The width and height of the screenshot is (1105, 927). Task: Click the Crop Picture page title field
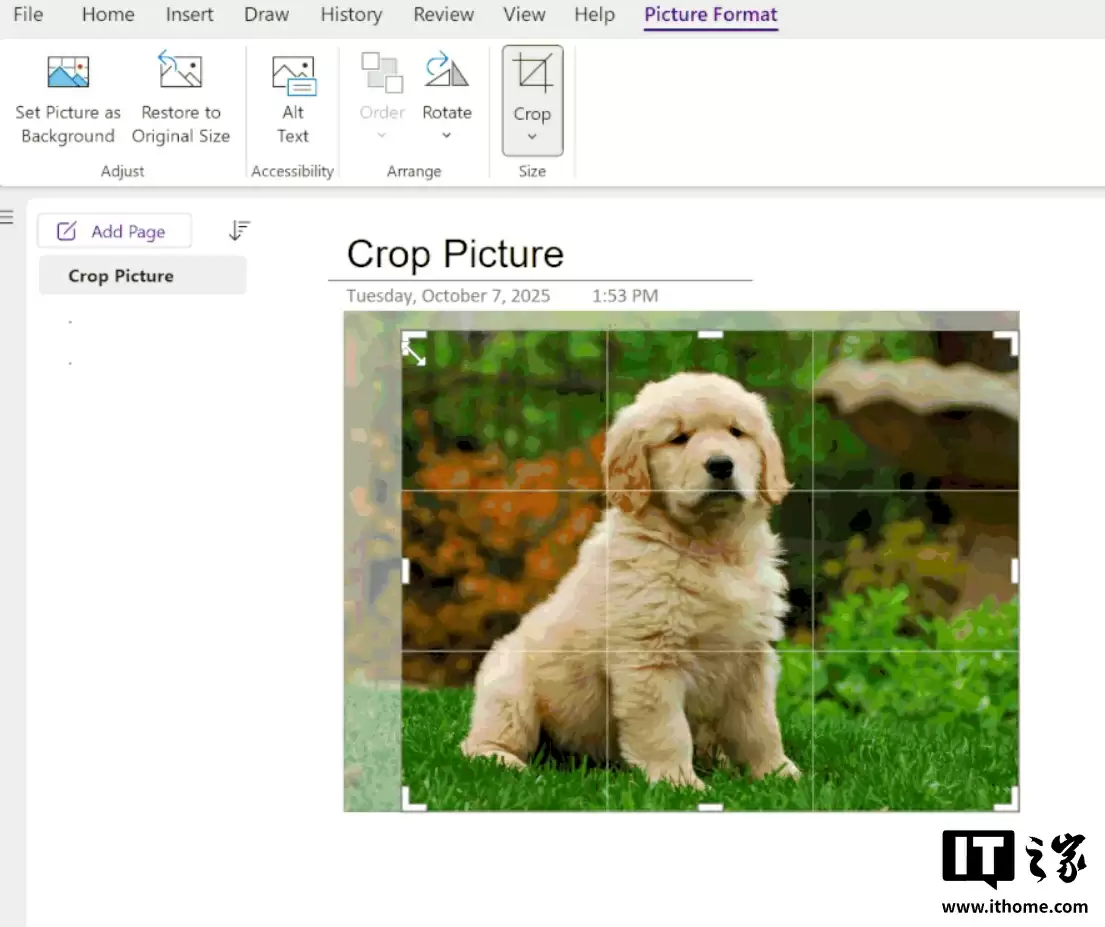(x=455, y=254)
